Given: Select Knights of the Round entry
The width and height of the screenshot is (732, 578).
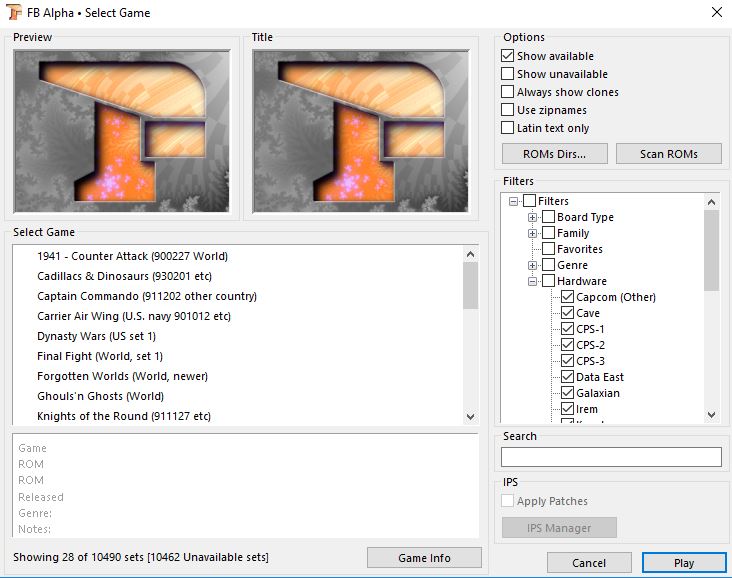Looking at the screenshot, I should 124,416.
